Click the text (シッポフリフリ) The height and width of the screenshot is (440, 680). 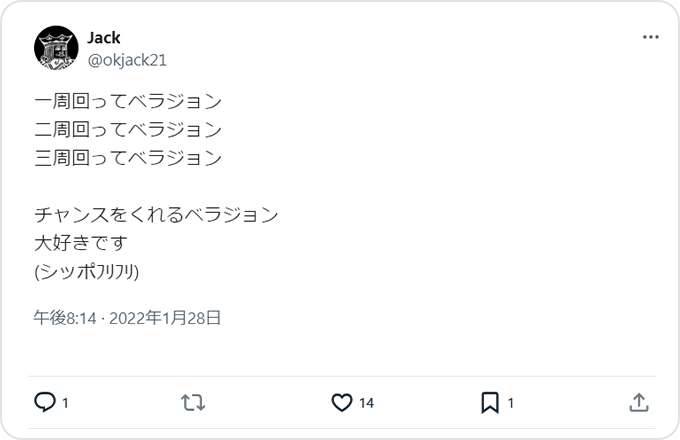click(x=86, y=271)
